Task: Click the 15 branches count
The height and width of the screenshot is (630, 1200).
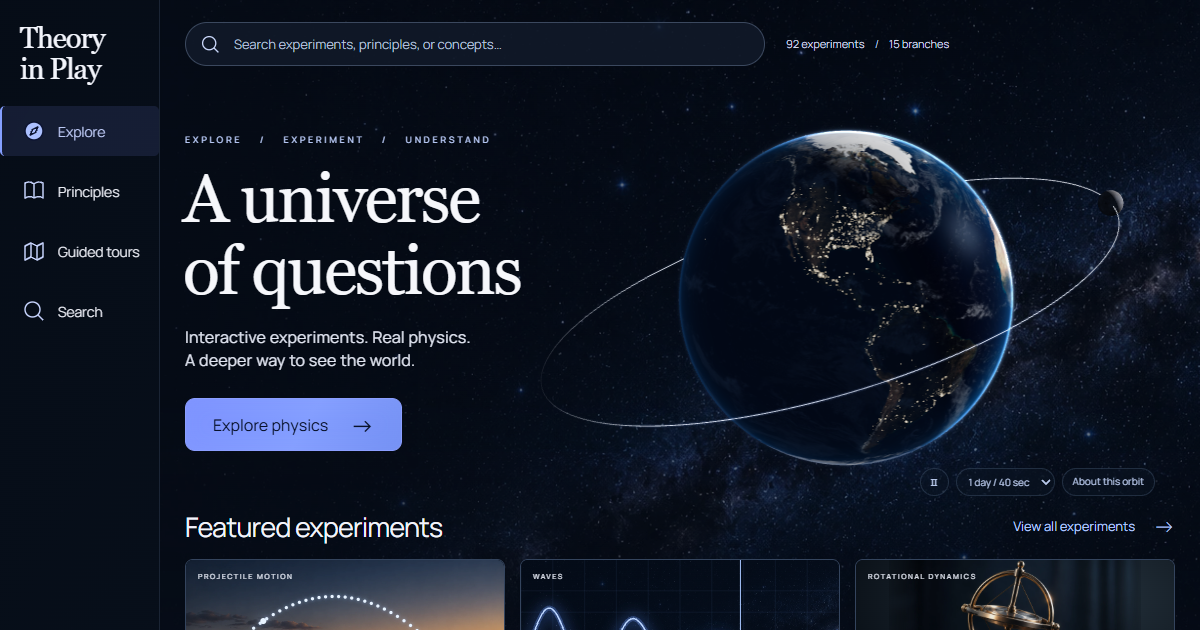Action: click(x=919, y=44)
